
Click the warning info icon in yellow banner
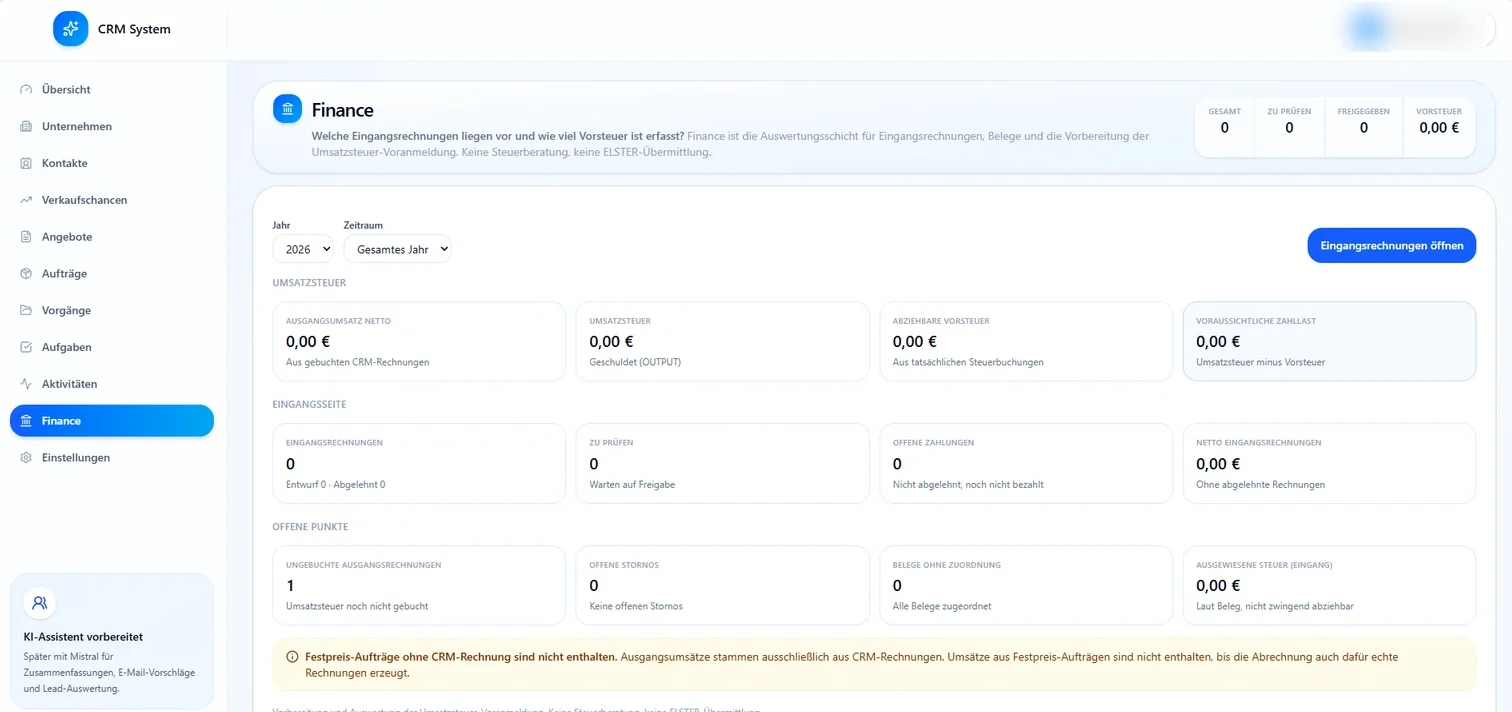(292, 657)
